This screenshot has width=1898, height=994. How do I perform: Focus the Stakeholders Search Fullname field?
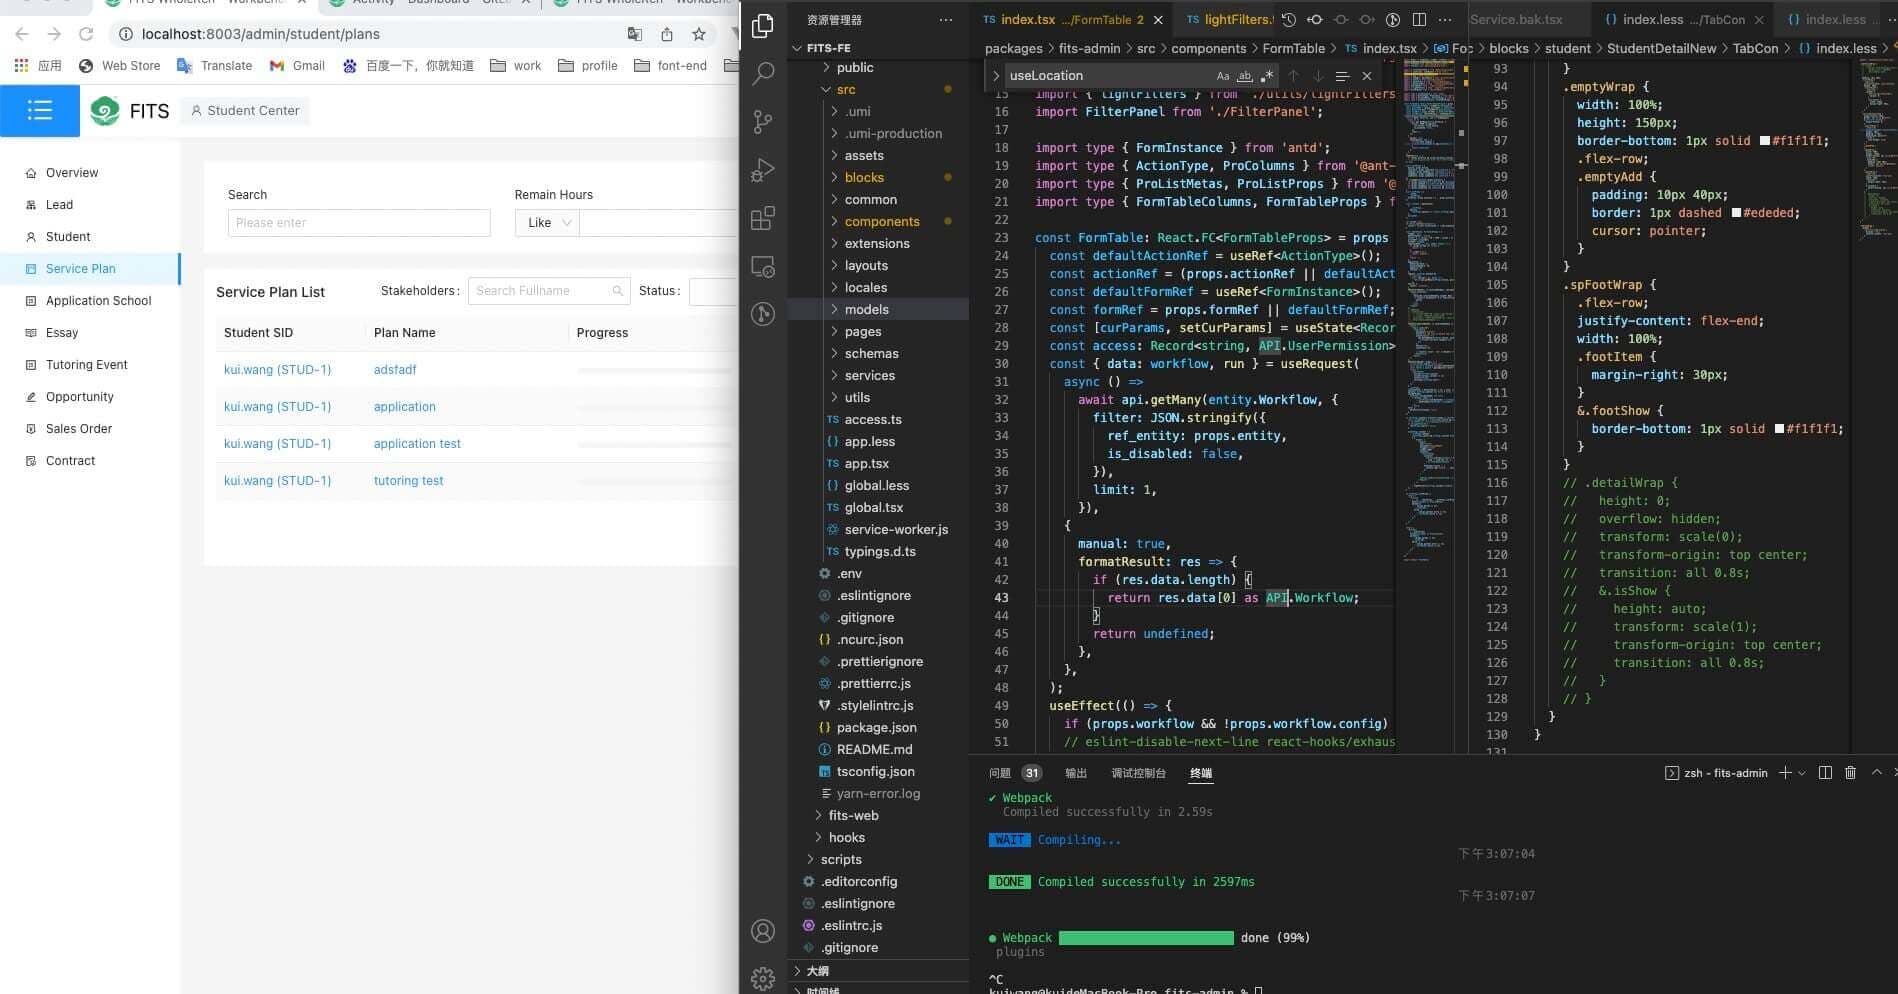(549, 291)
